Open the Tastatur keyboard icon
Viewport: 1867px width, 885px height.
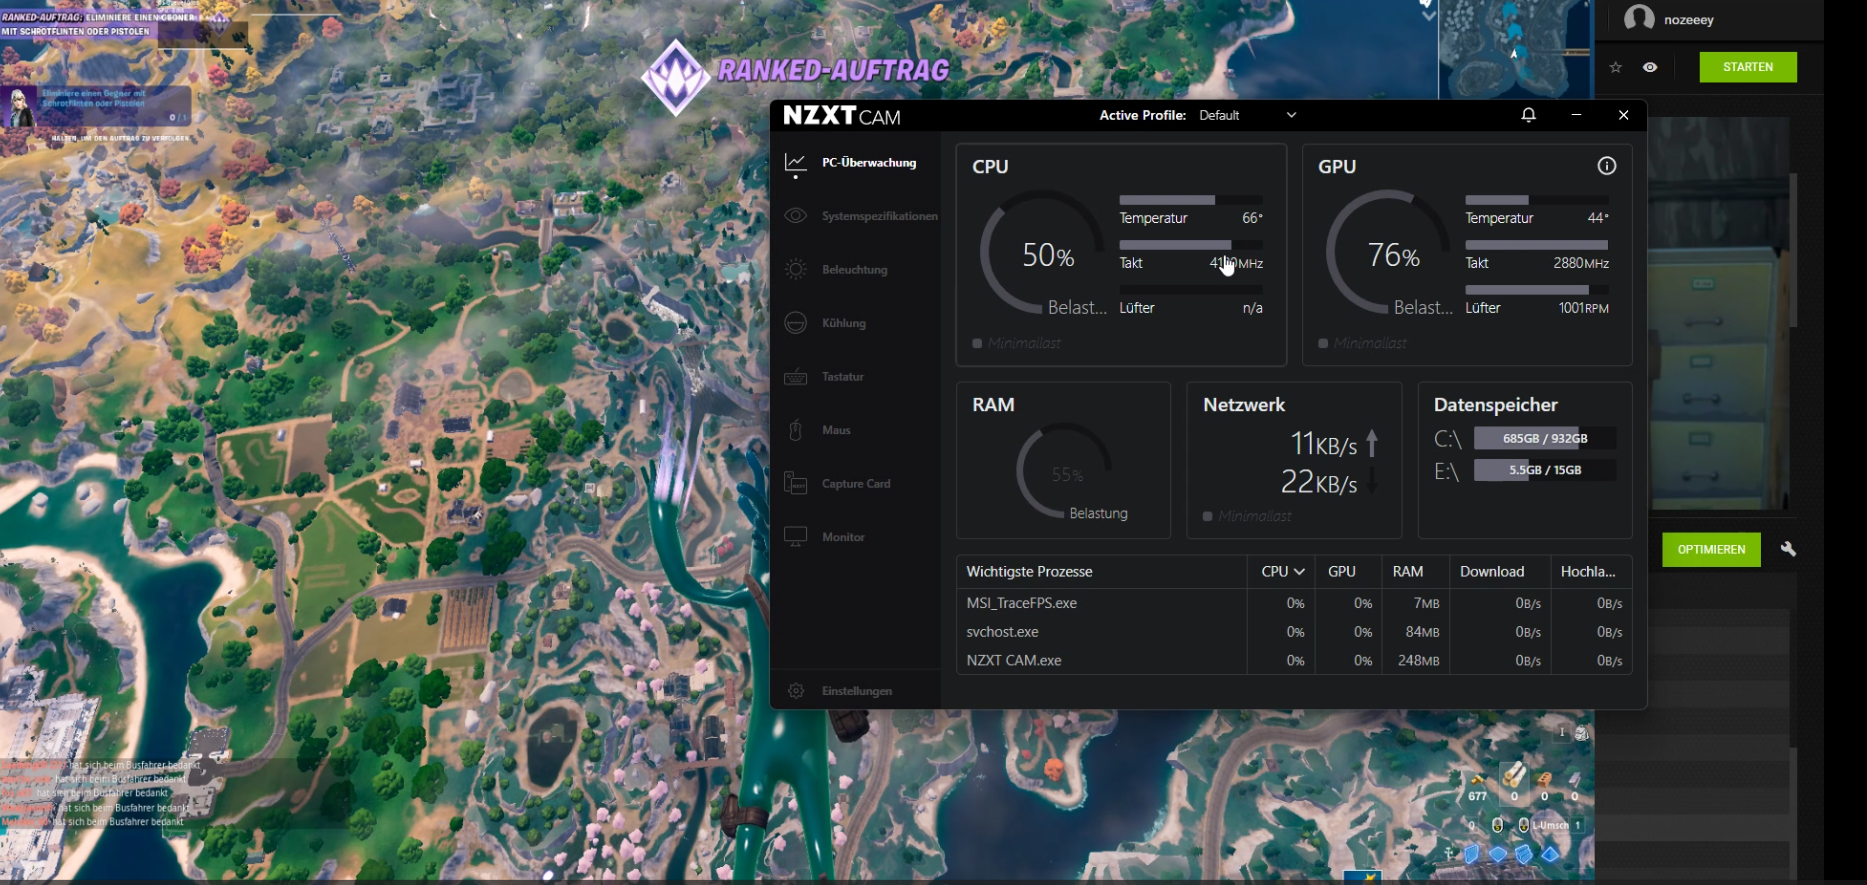(x=796, y=377)
